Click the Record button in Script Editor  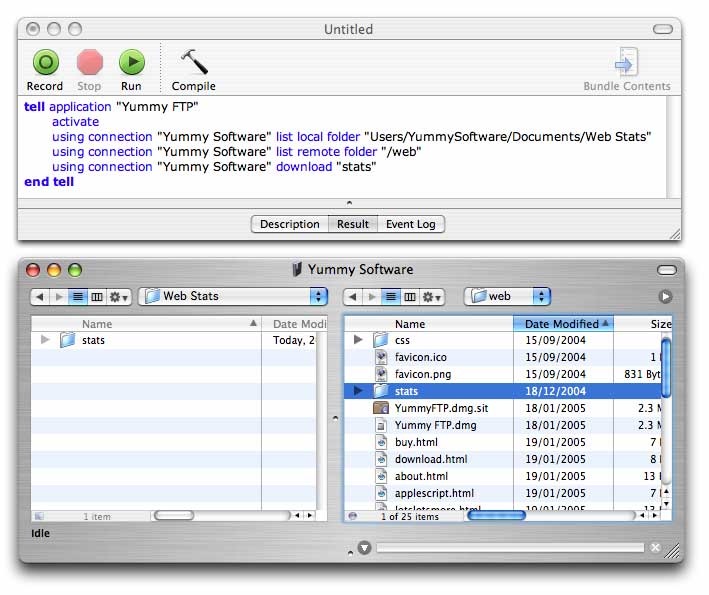tap(45, 64)
